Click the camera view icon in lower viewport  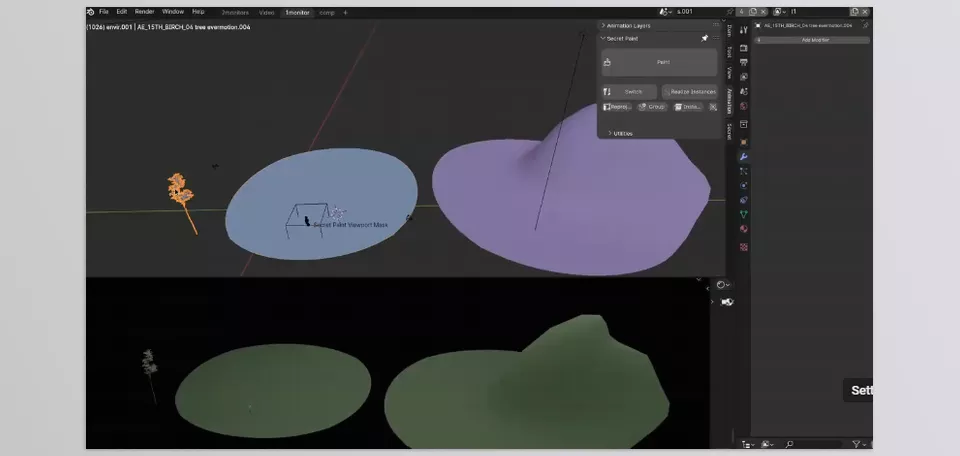click(727, 302)
